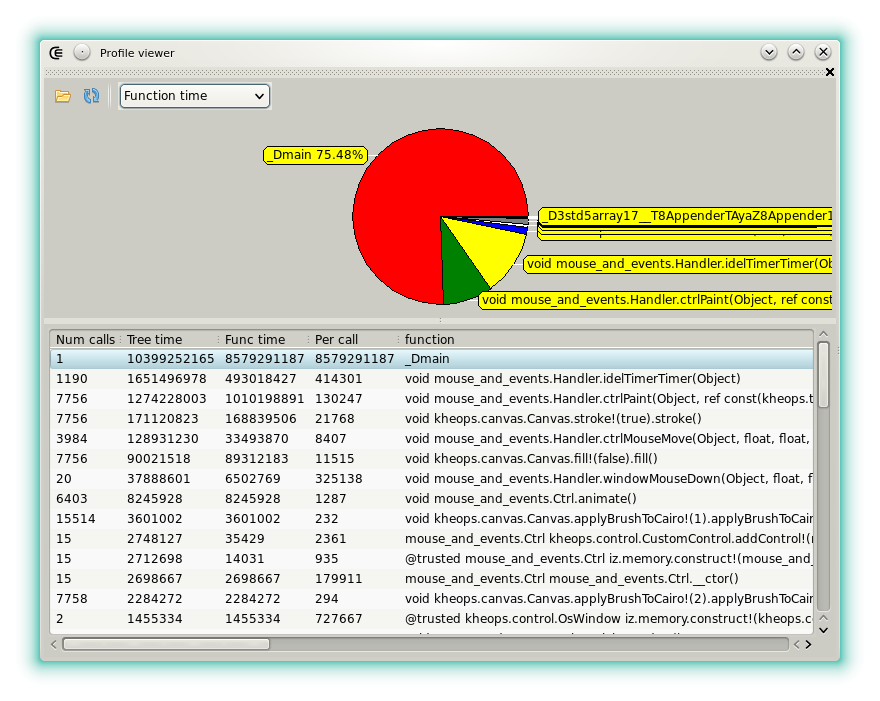Click the horizontal scrollbar right arrow
This screenshot has height=701, width=880.
(x=808, y=645)
